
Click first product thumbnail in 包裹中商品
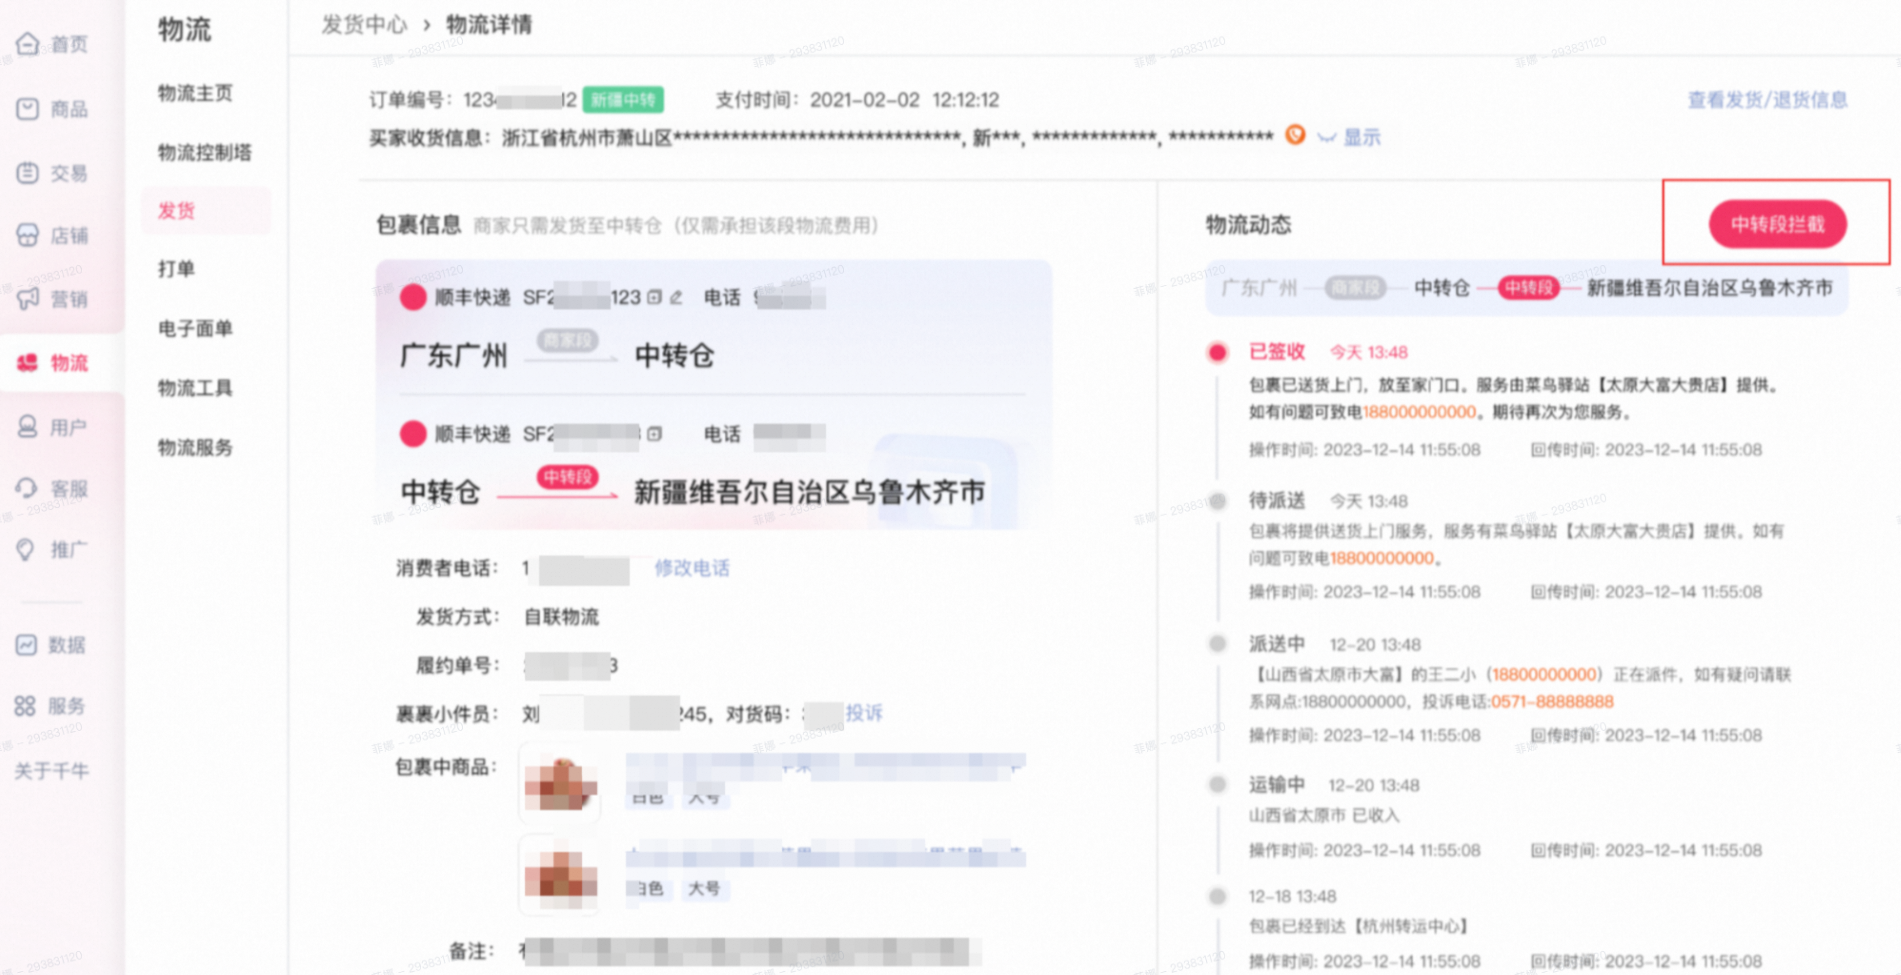click(x=560, y=785)
